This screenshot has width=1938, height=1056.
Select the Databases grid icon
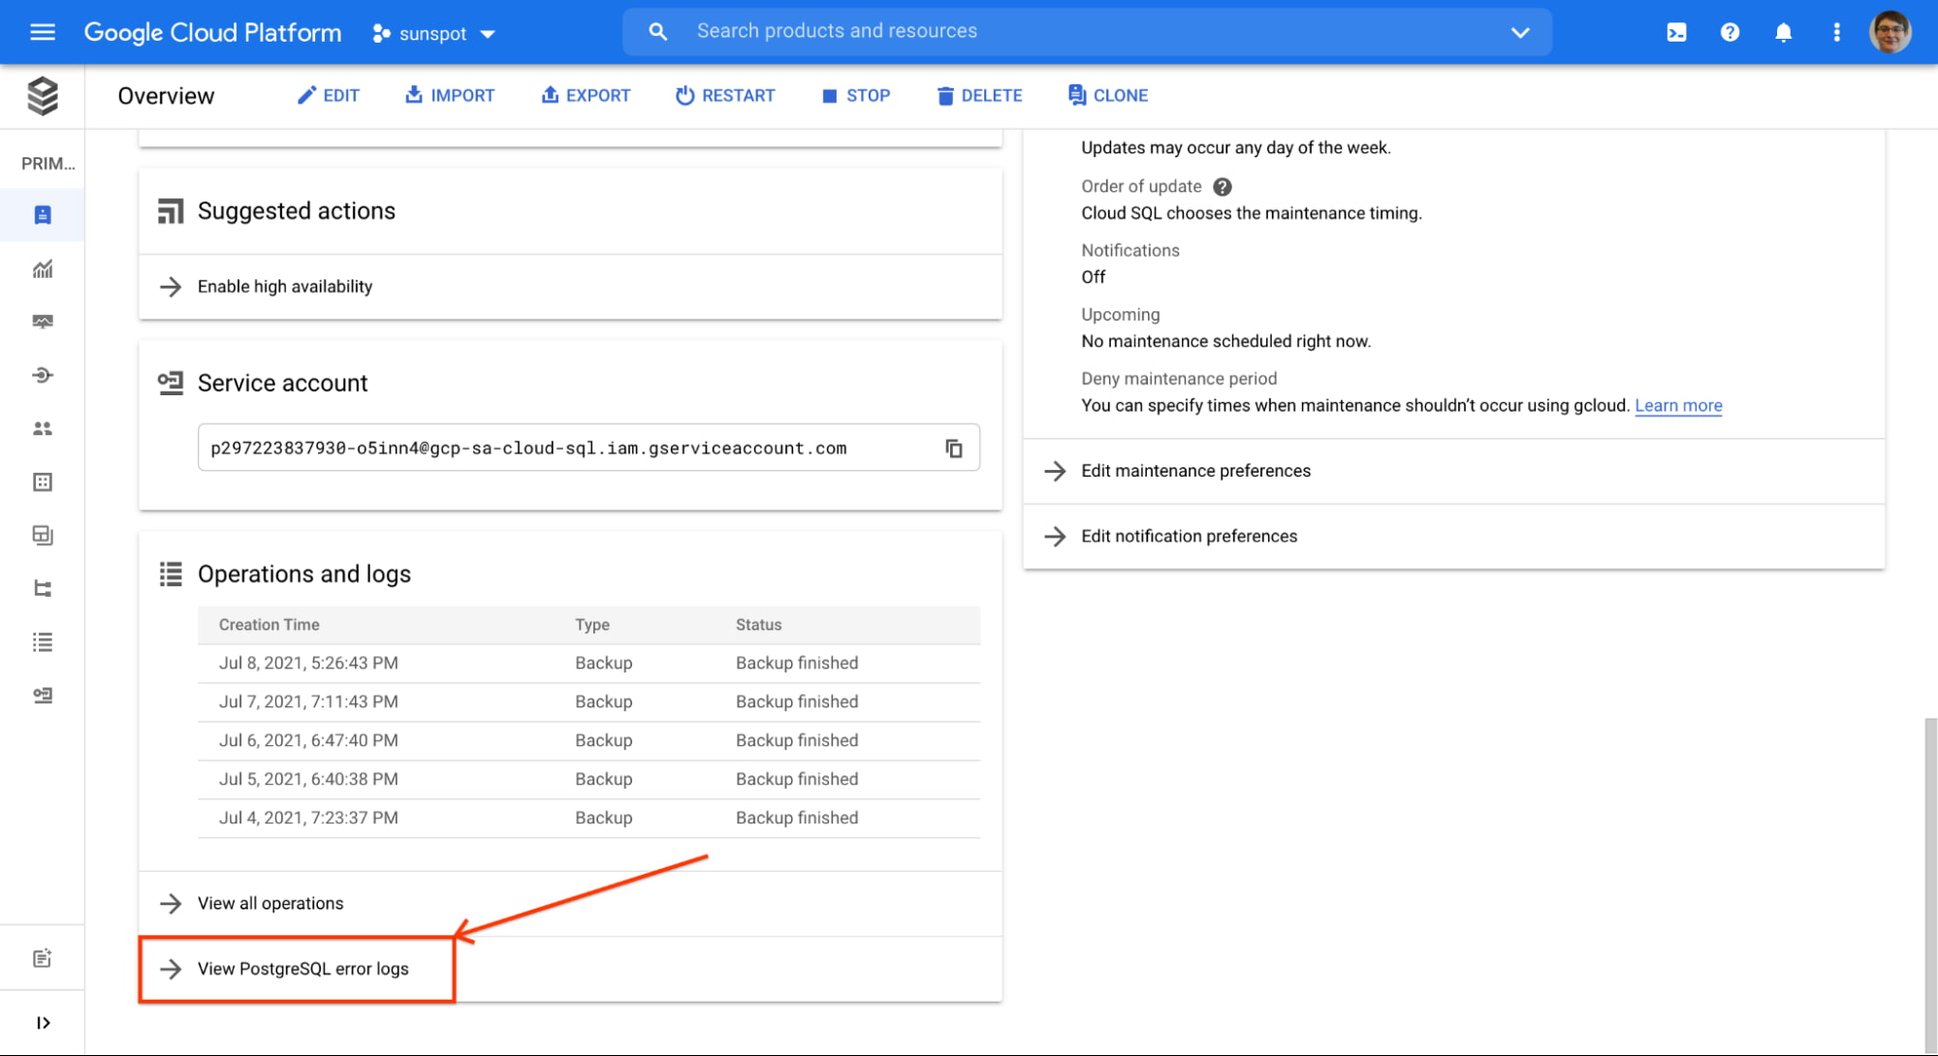pos(42,481)
